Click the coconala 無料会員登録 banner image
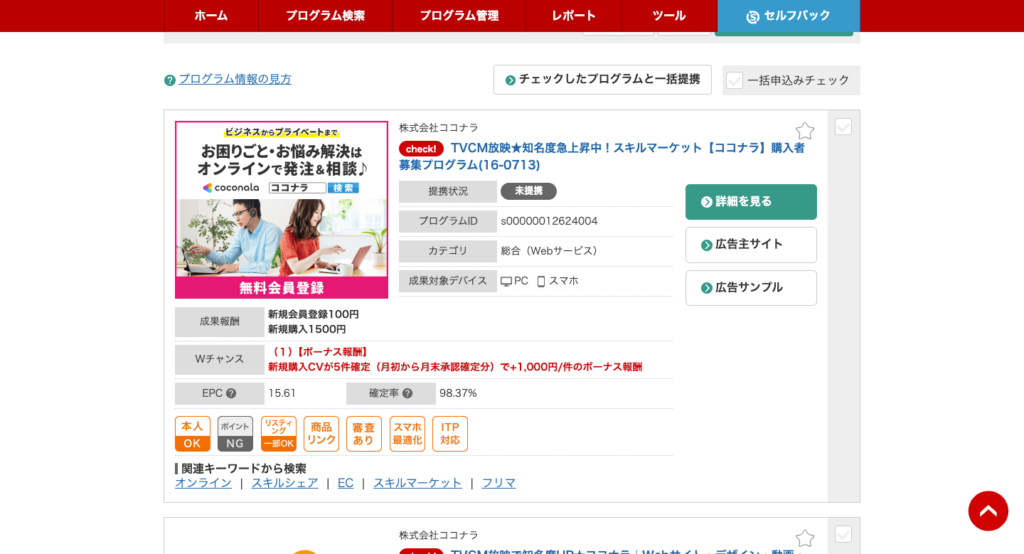 (281, 210)
